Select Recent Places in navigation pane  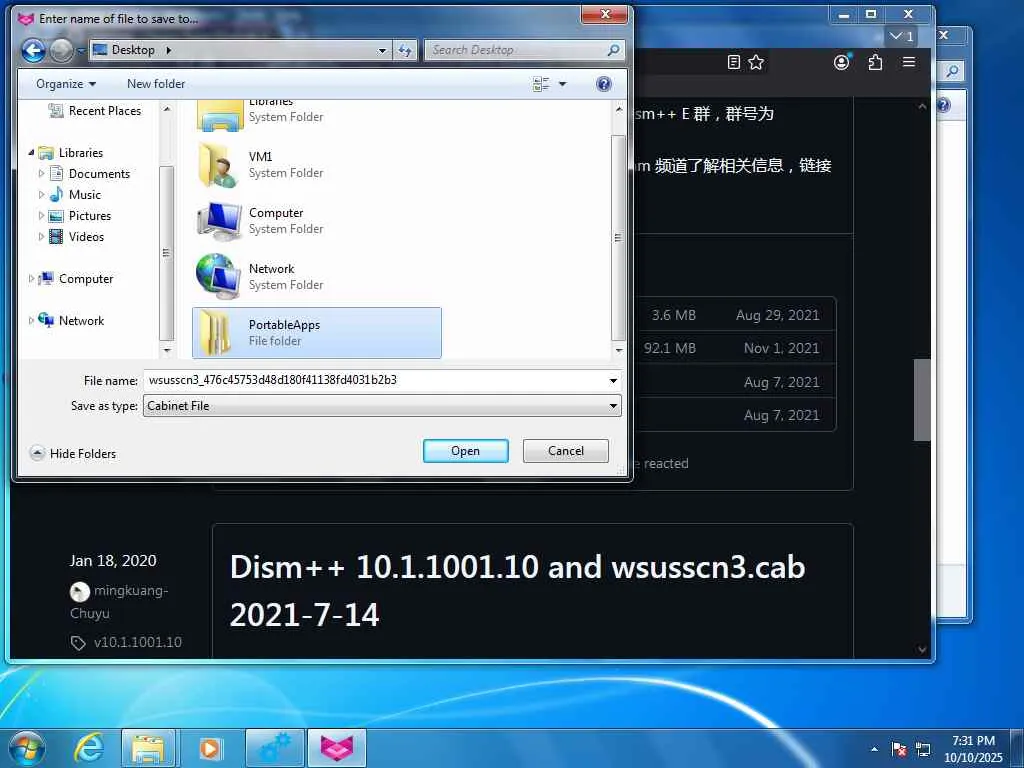(x=95, y=111)
